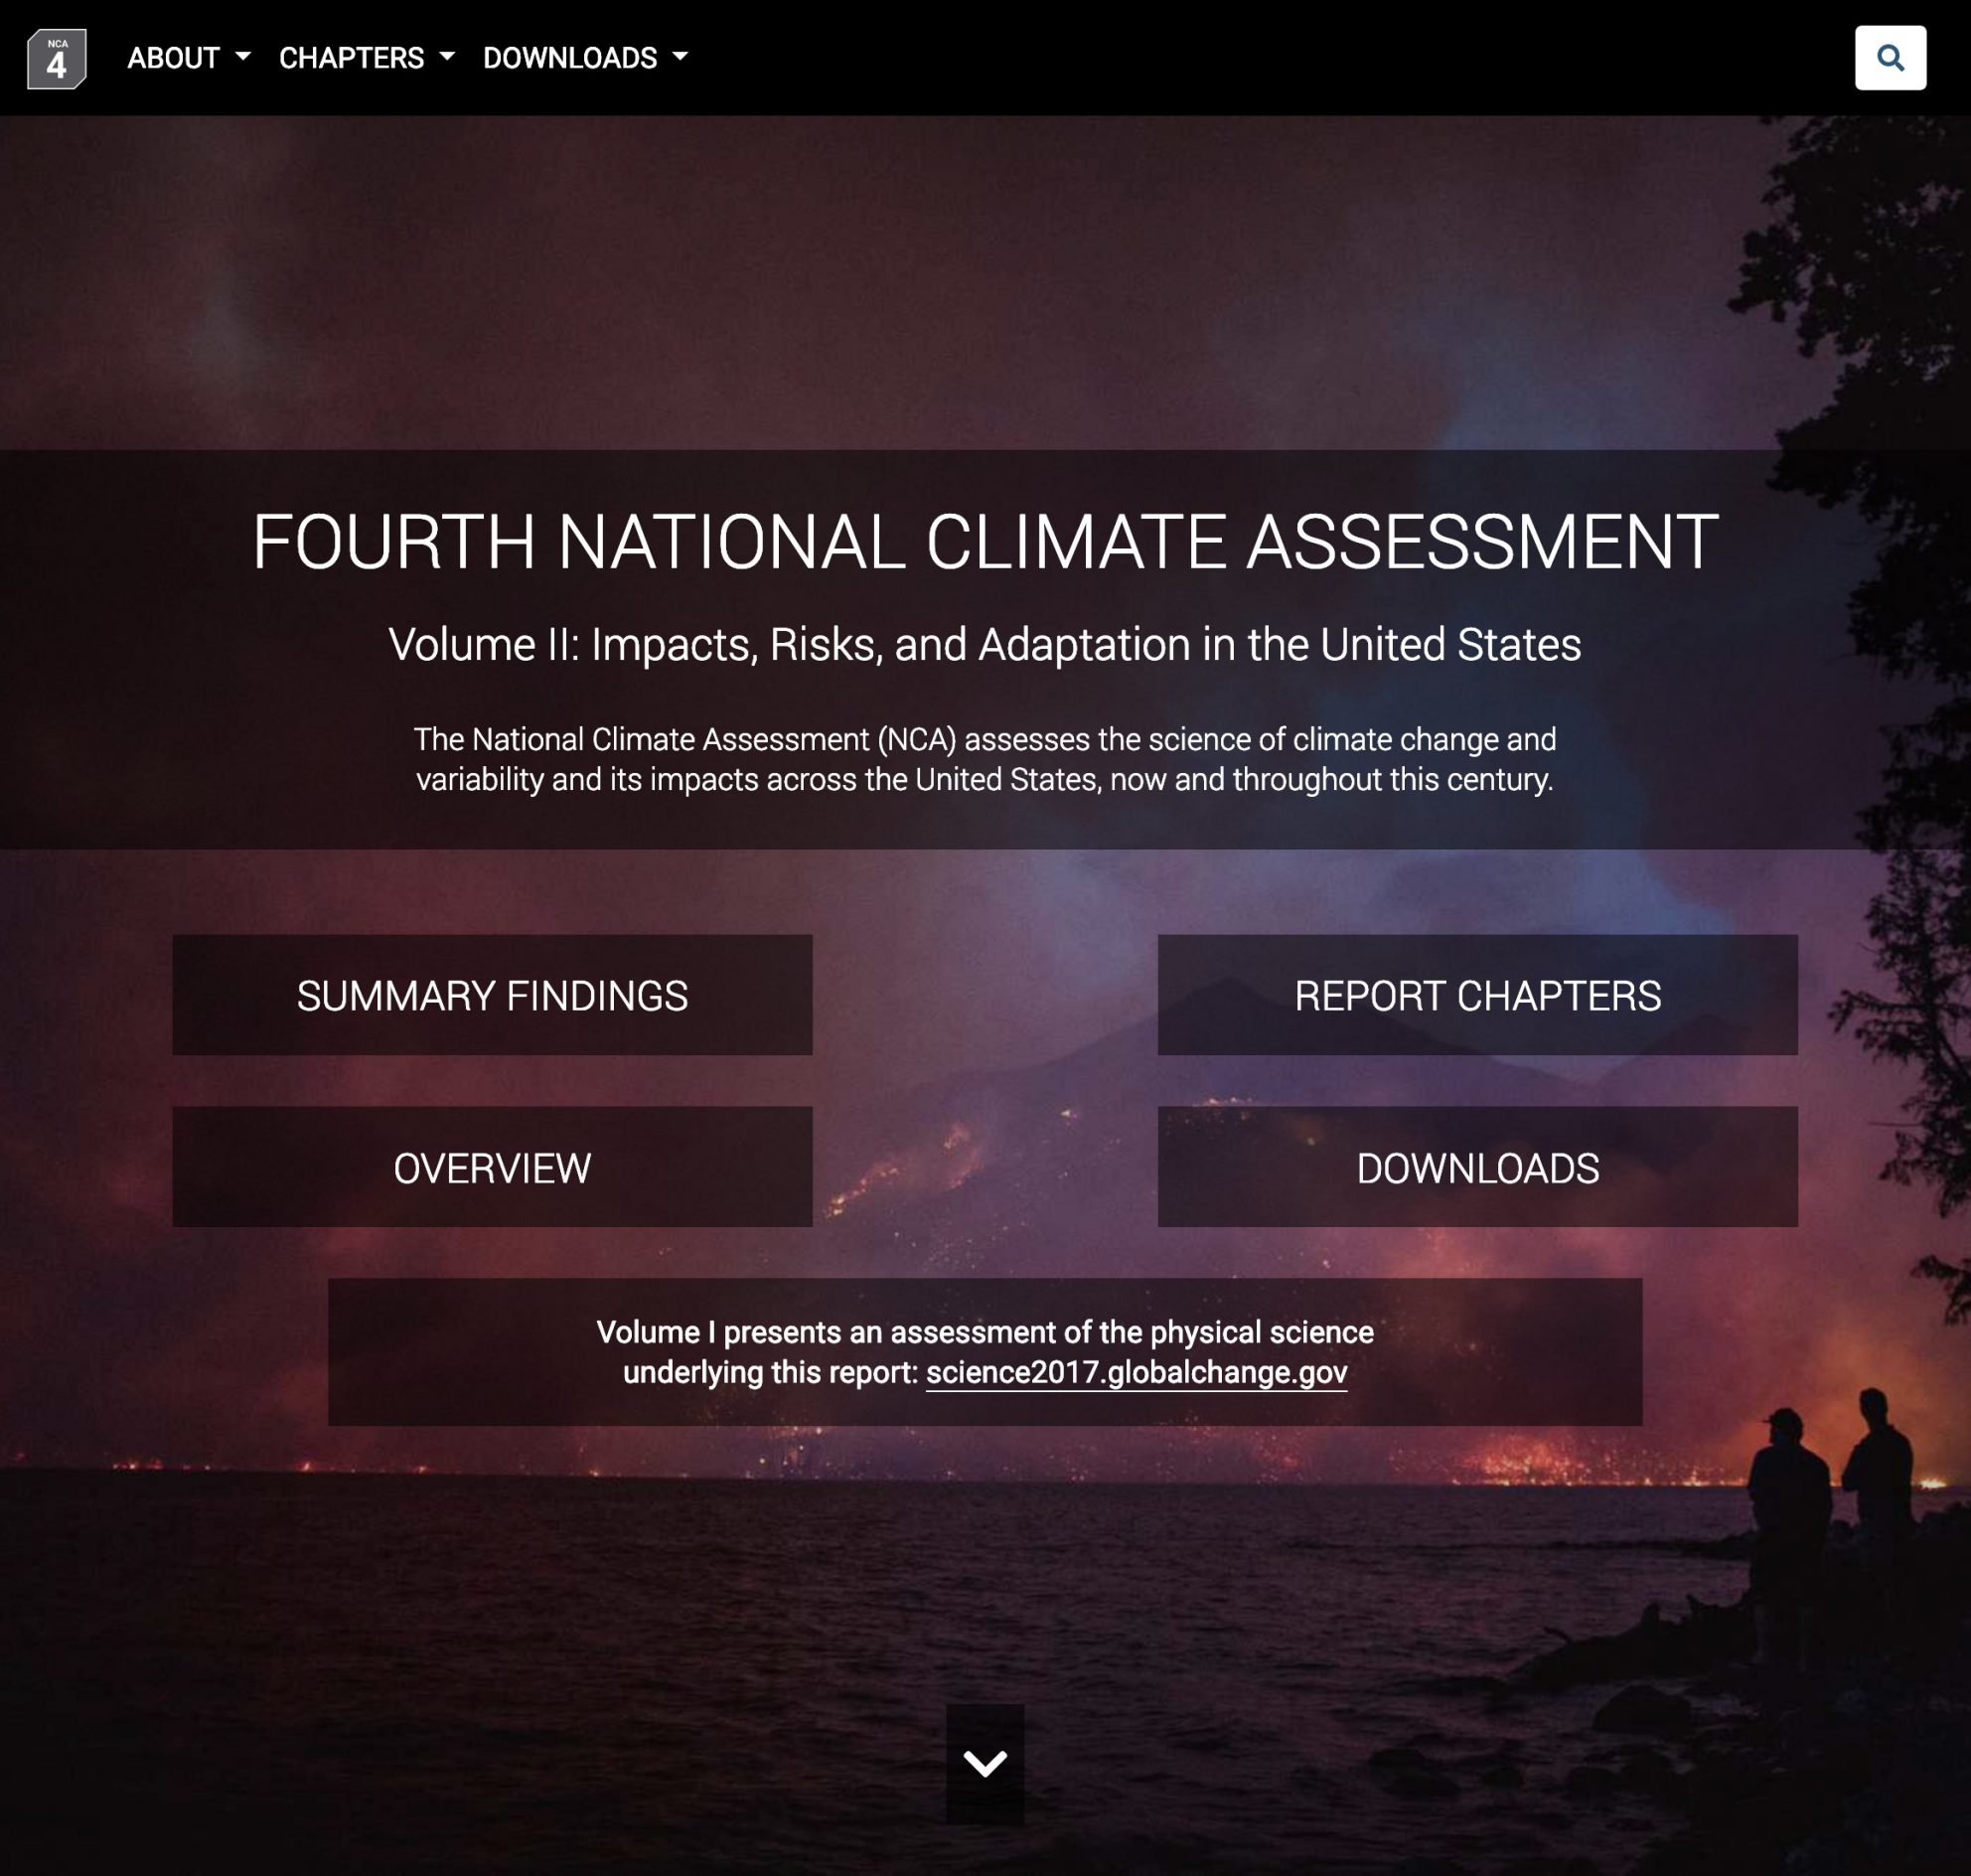Click the 'Volume II: Impacts, Risks, and Adaptation' subtitle
Image resolution: width=1971 pixels, height=1876 pixels.
[985, 645]
